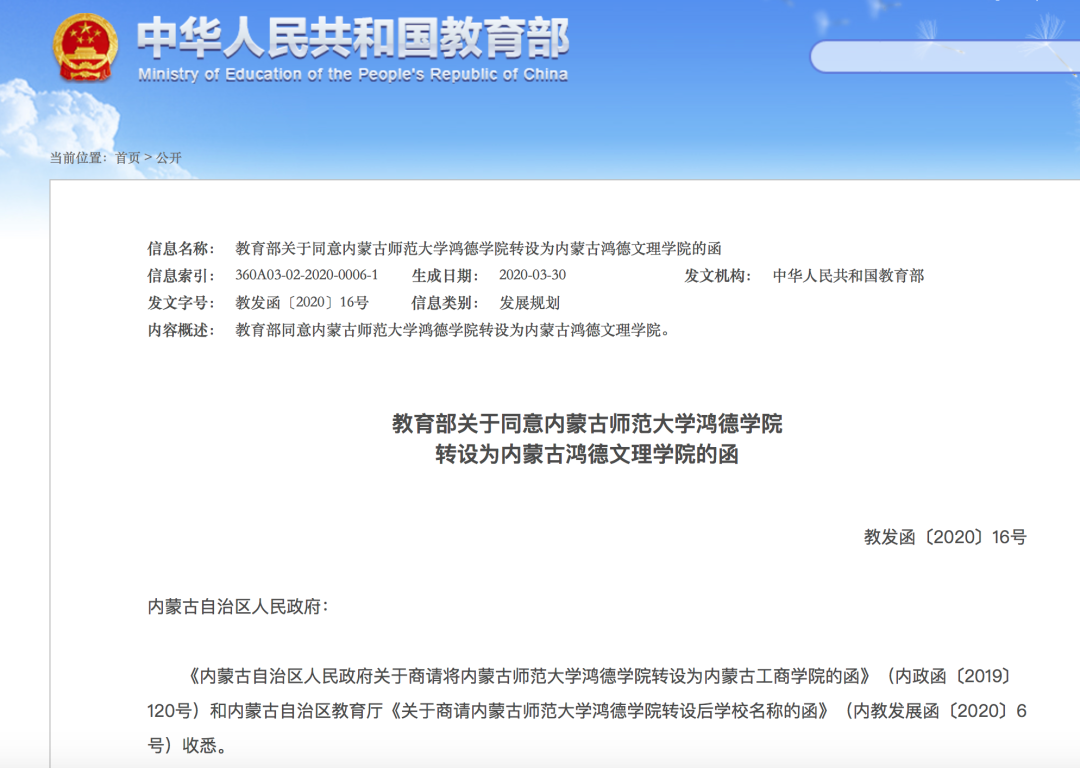
Task: Click the issuer value 中华人民共和国教育部
Action: (848, 276)
